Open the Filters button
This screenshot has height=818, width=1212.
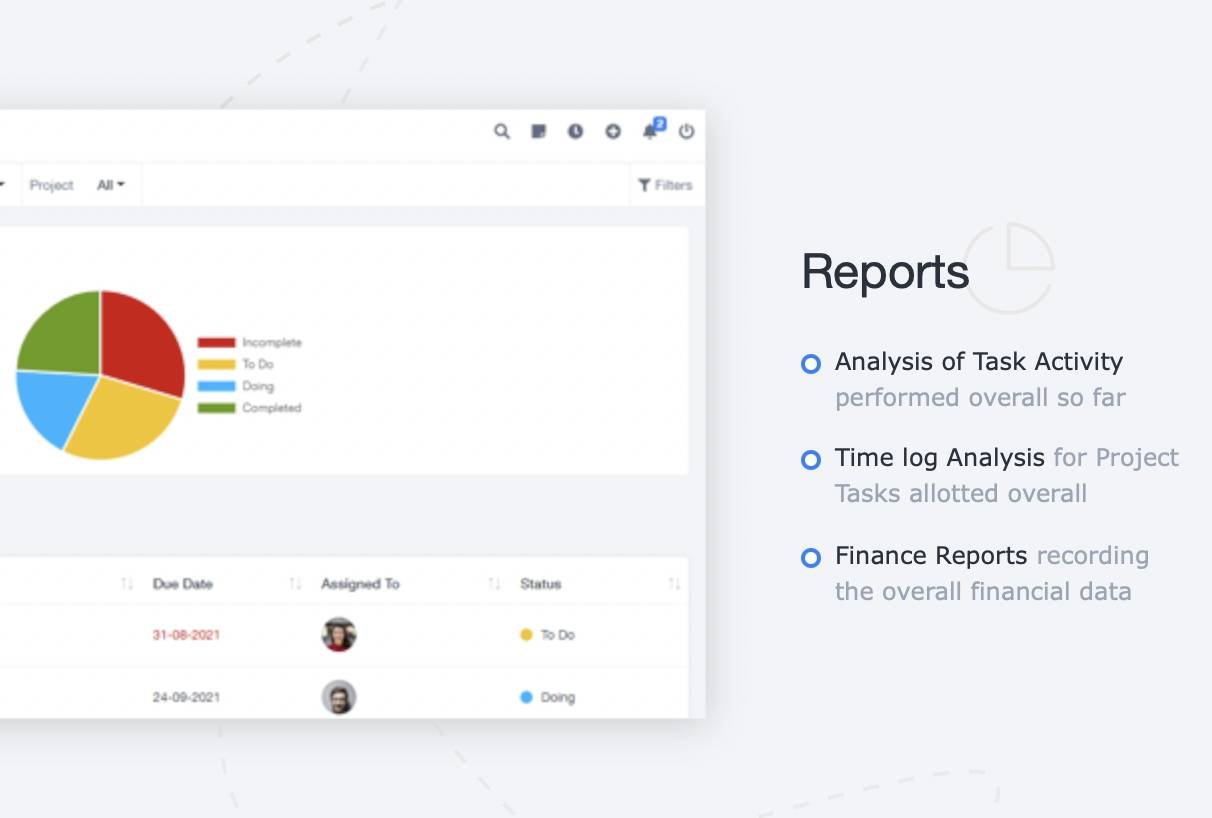coord(665,185)
